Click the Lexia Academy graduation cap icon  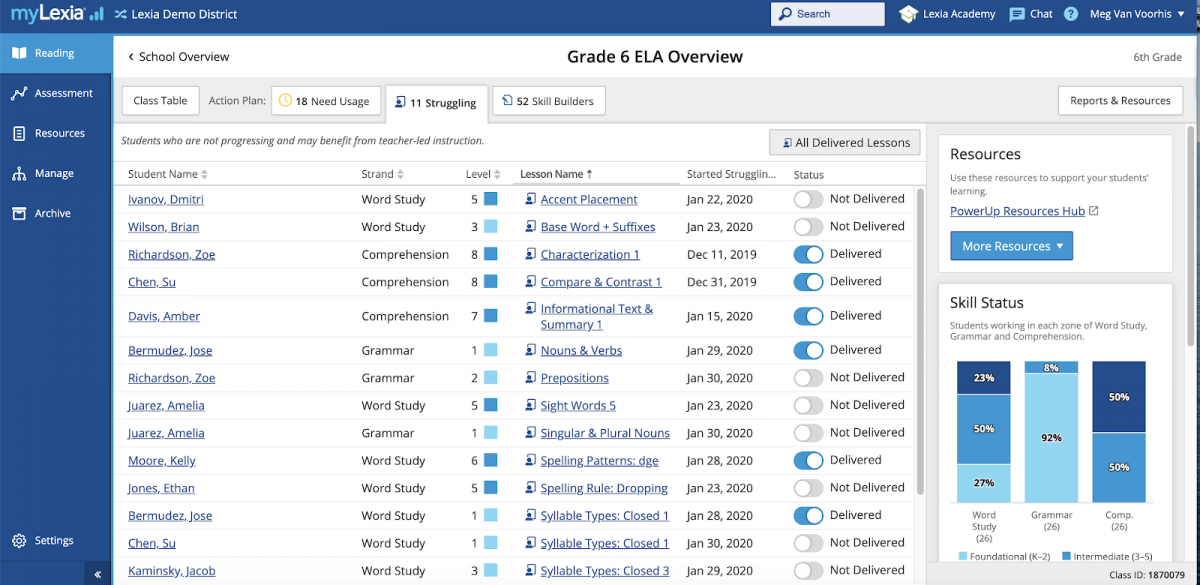click(908, 14)
